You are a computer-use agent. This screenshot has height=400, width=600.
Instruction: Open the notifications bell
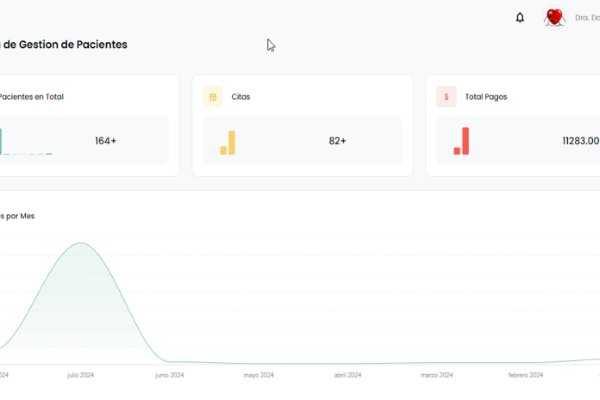(520, 18)
